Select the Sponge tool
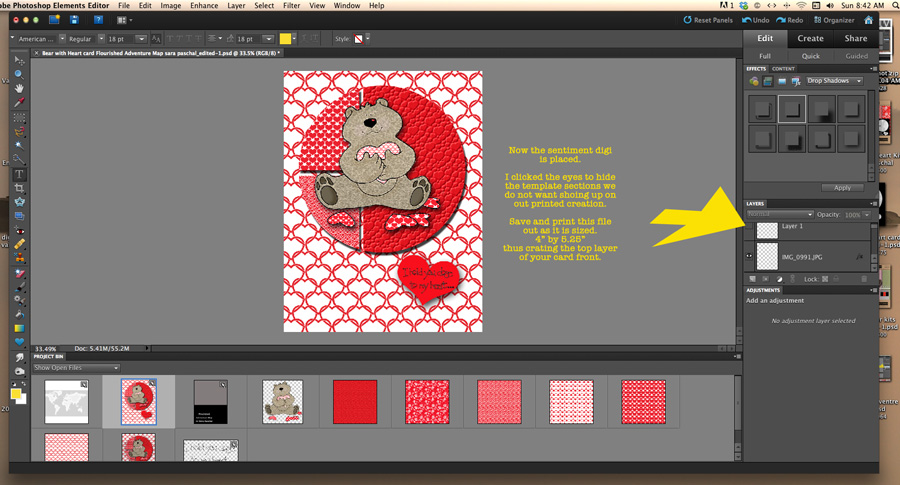The width and height of the screenshot is (900, 485). (x=19, y=371)
